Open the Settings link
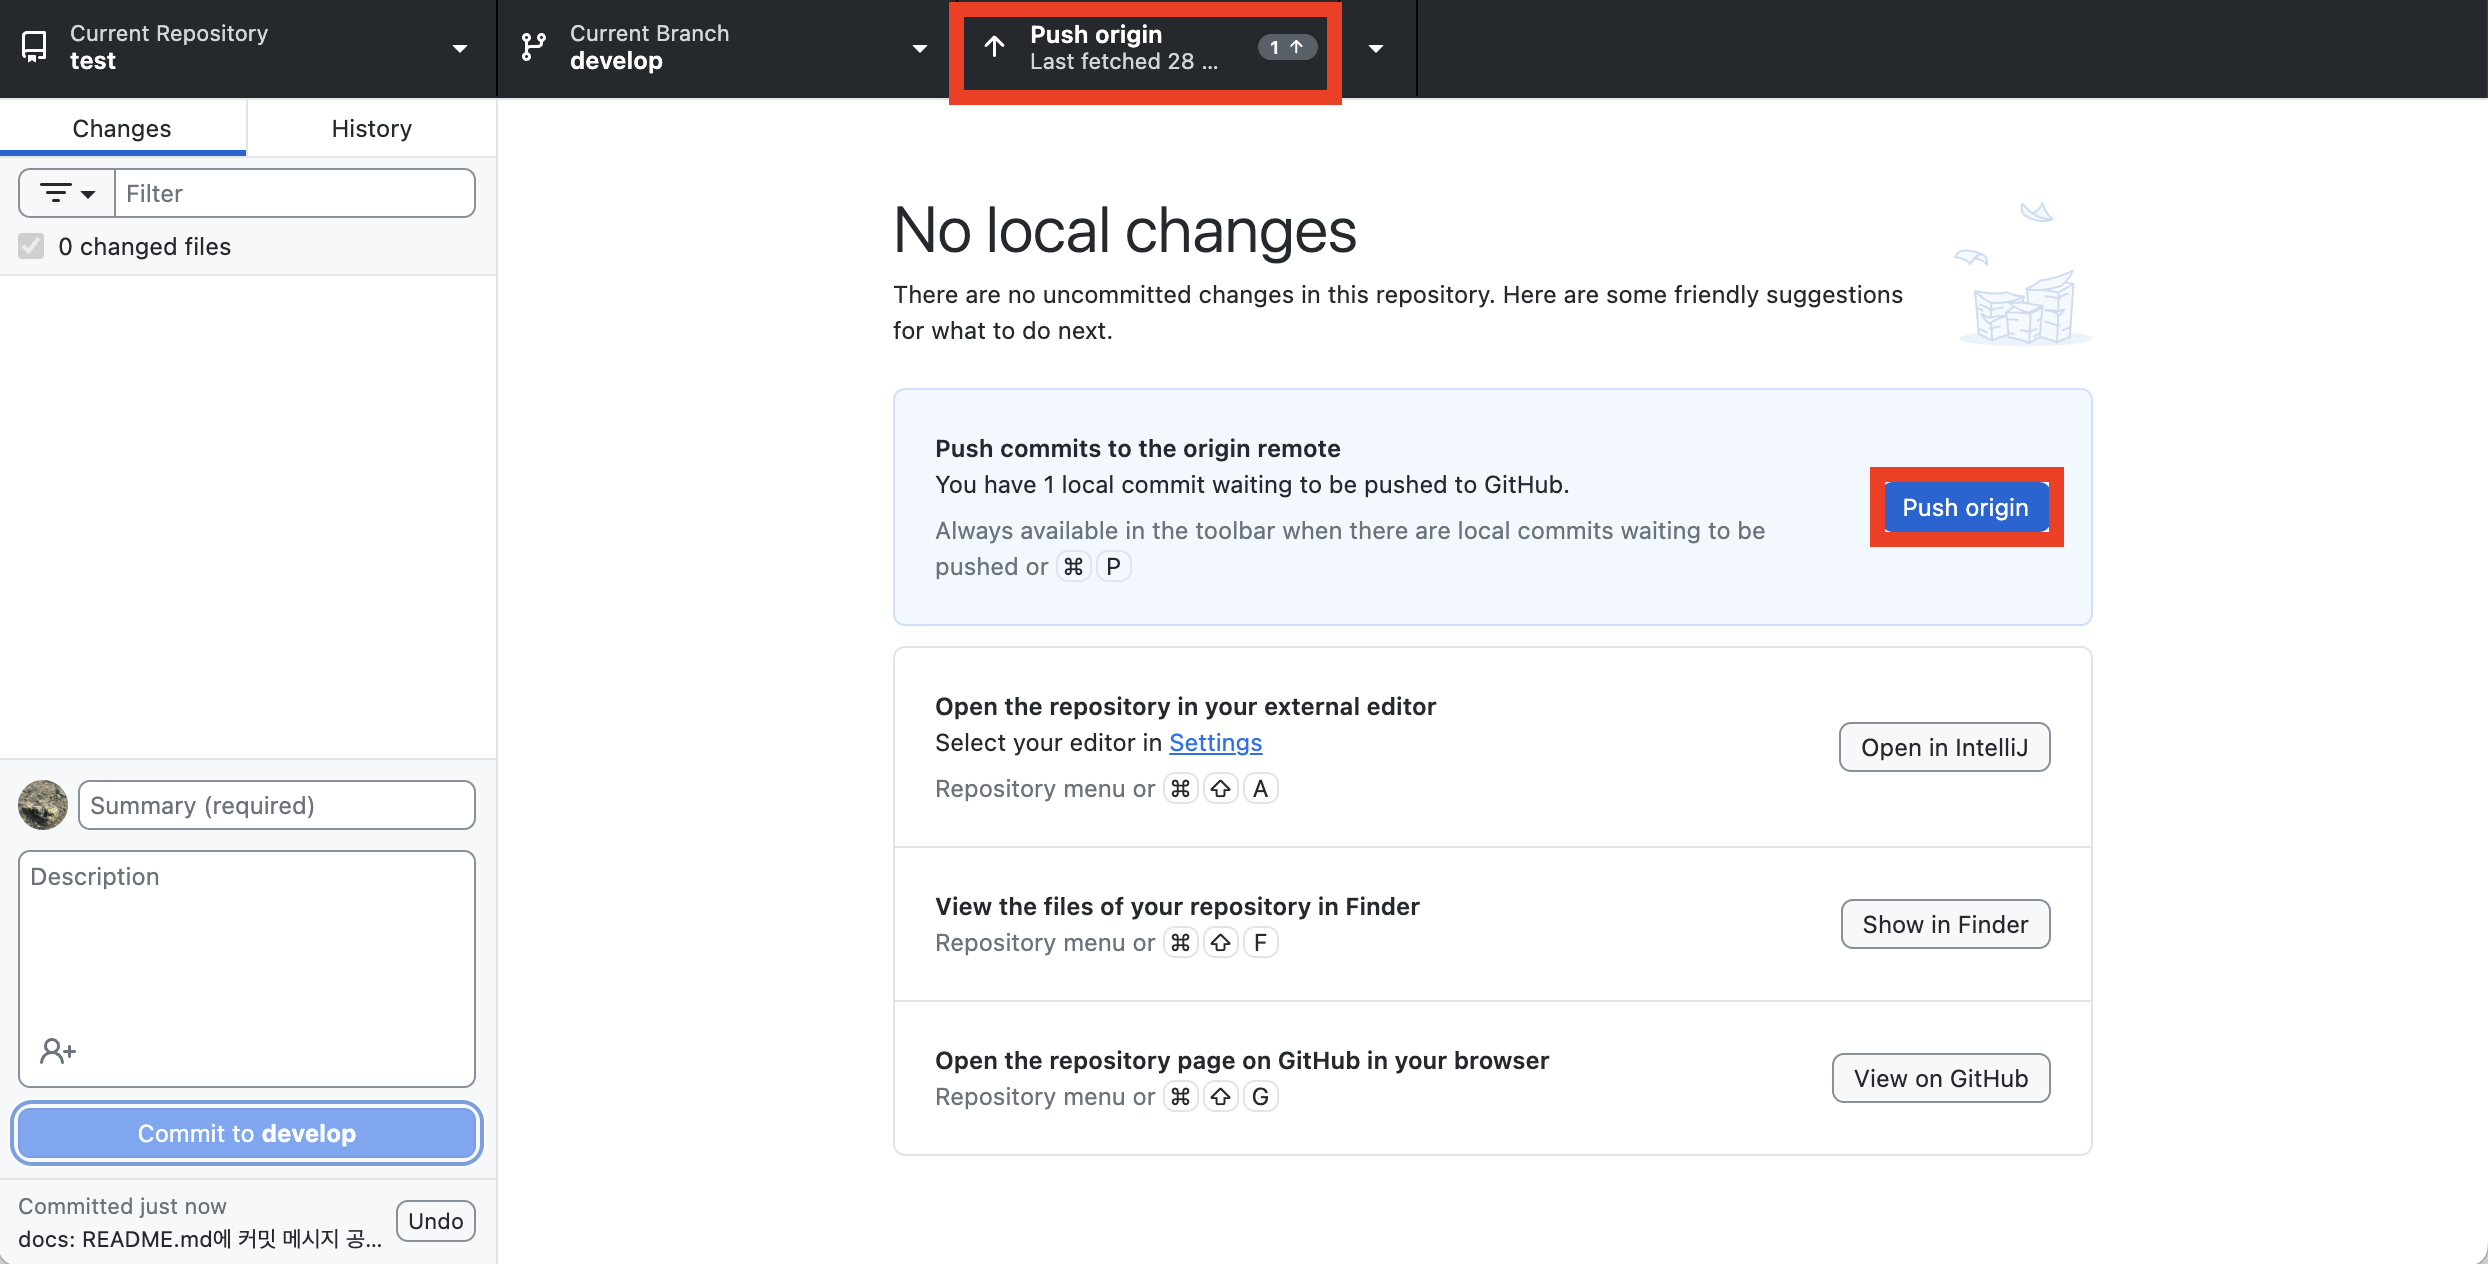The height and width of the screenshot is (1264, 2488). [1215, 743]
